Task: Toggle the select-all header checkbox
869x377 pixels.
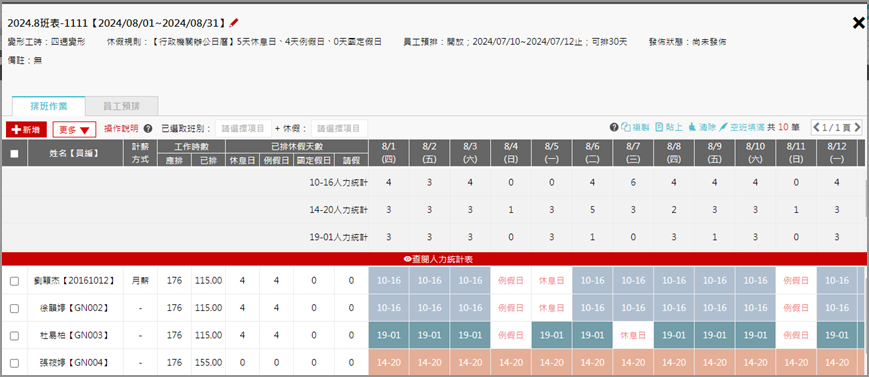Action: tap(14, 154)
